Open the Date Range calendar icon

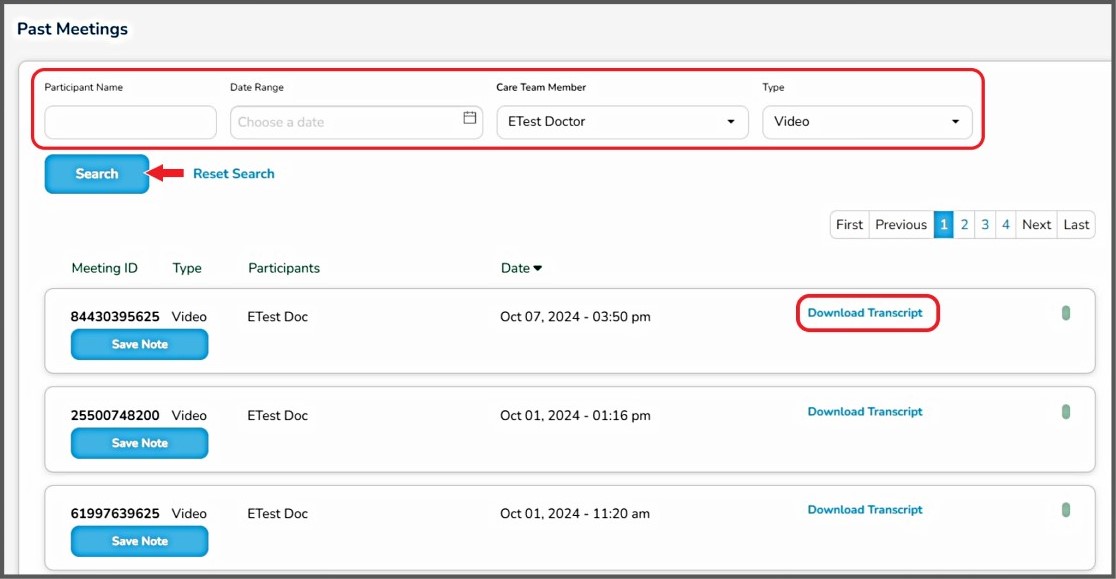[469, 118]
